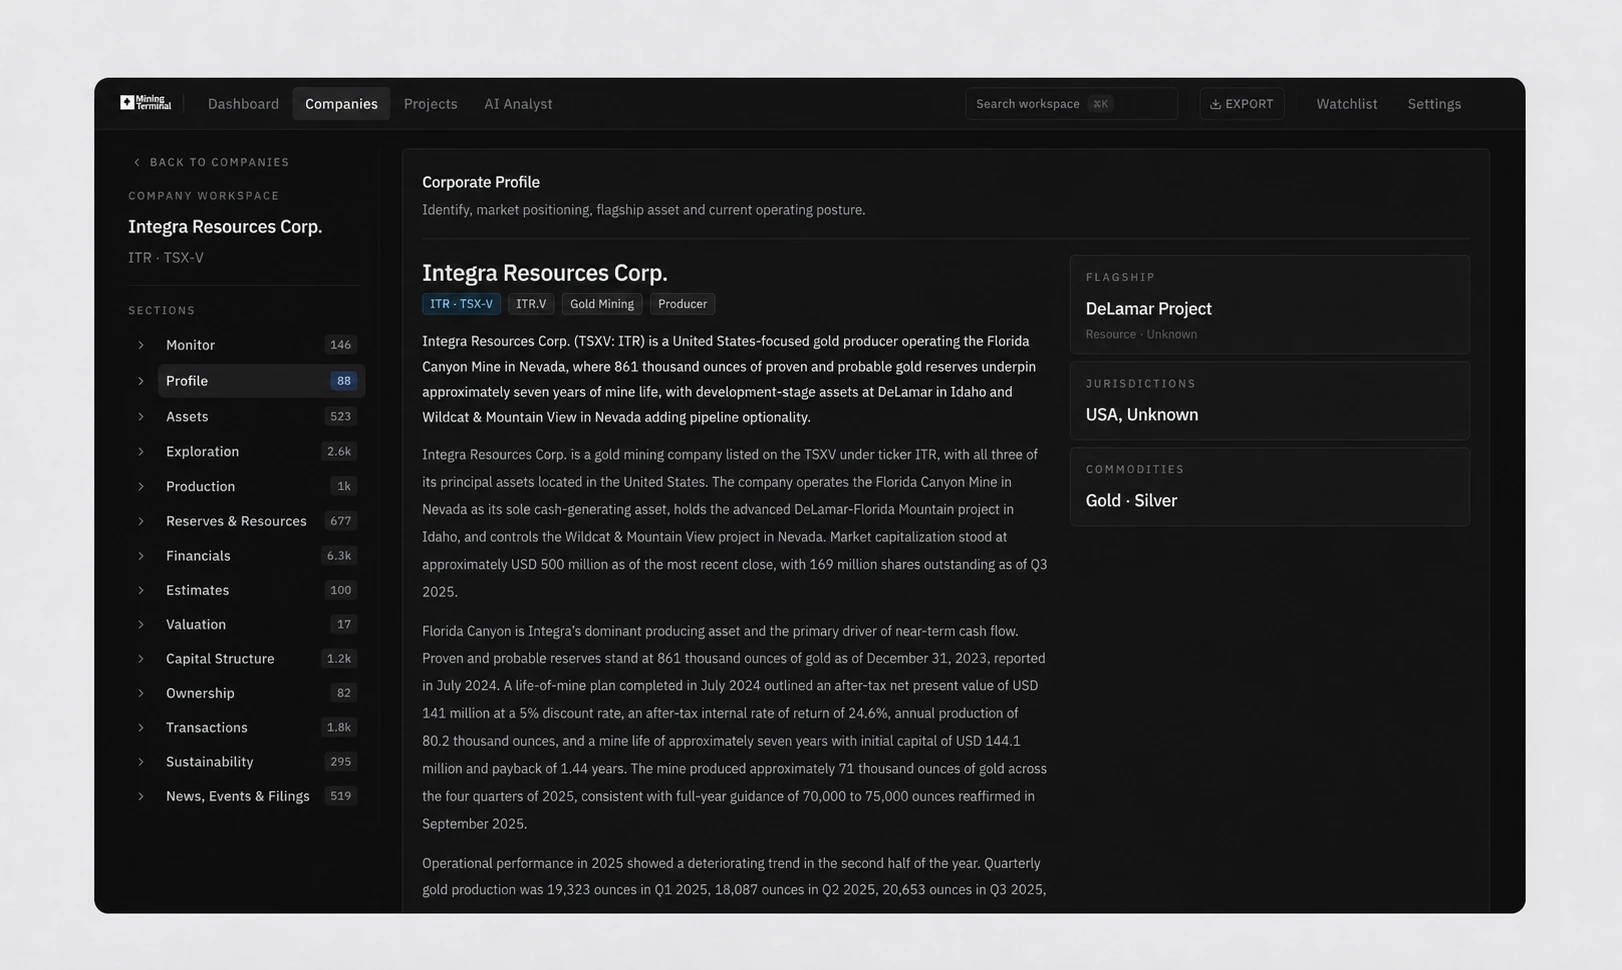Expand the Exploration section chevron
1622x970 pixels.
tap(141, 452)
